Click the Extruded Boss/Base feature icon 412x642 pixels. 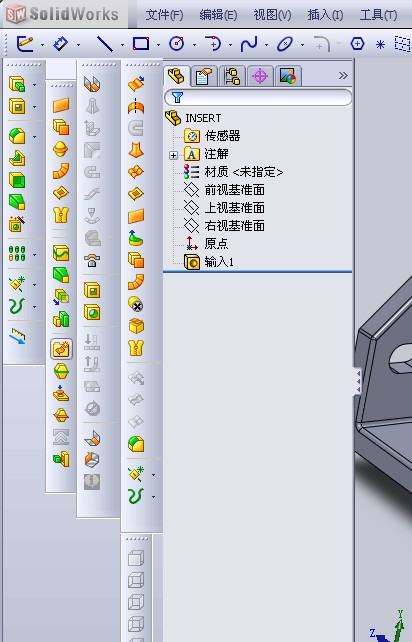click(17, 84)
